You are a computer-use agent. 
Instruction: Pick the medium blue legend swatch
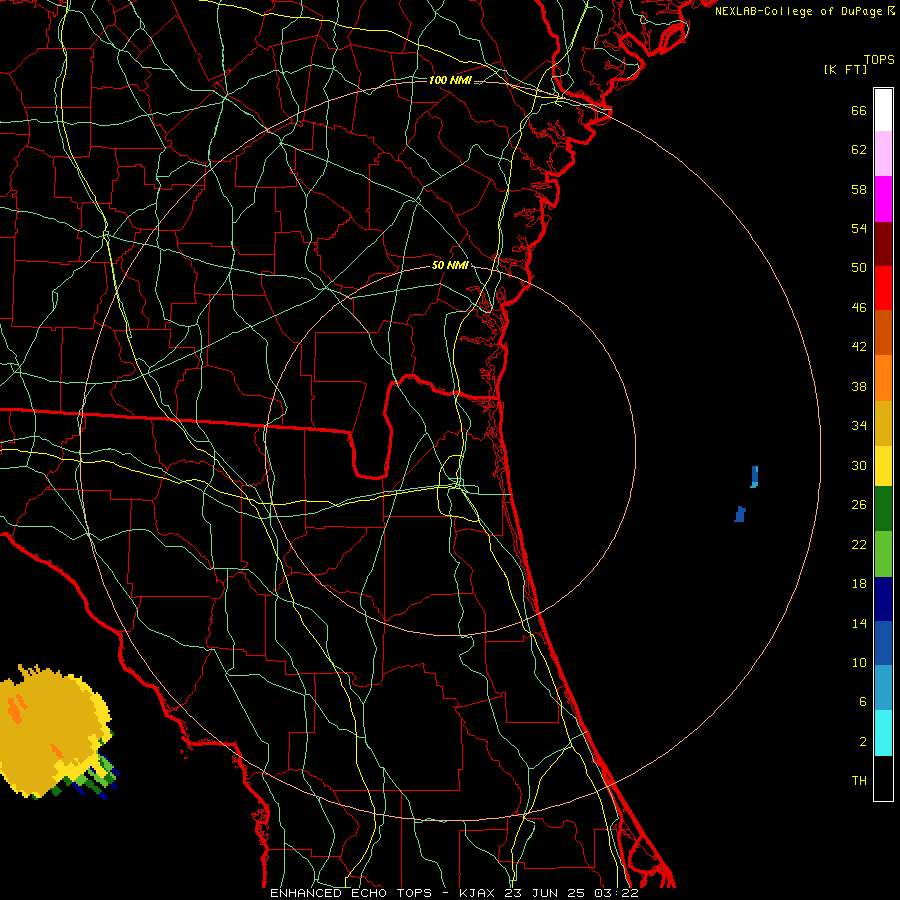(883, 643)
